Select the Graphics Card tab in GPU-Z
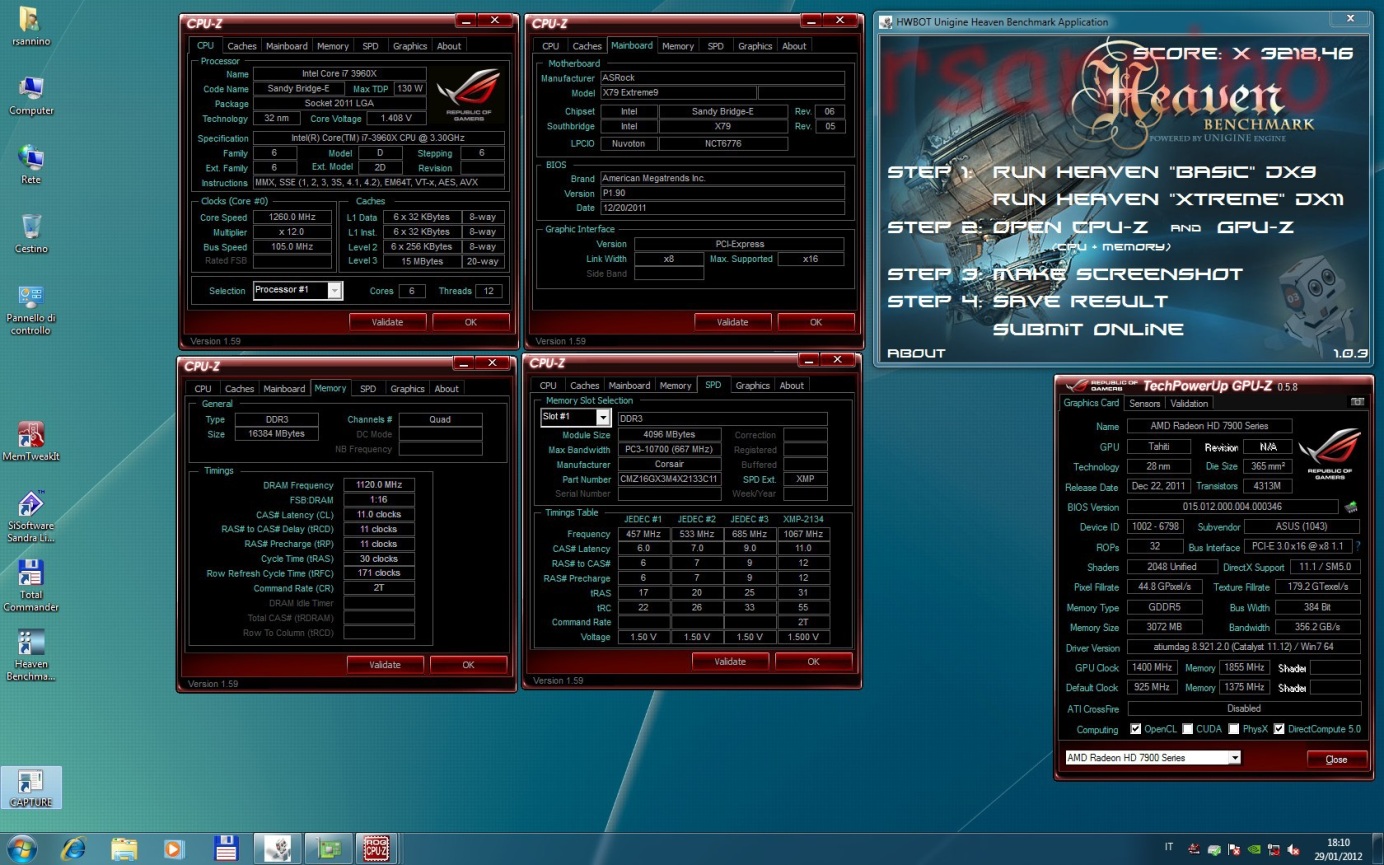 coord(1091,402)
